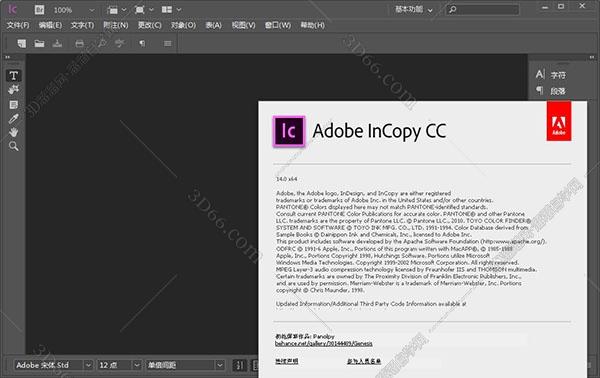Click the search magnifier icon in the title bar
The width and height of the screenshot is (600, 378).
click(x=453, y=10)
